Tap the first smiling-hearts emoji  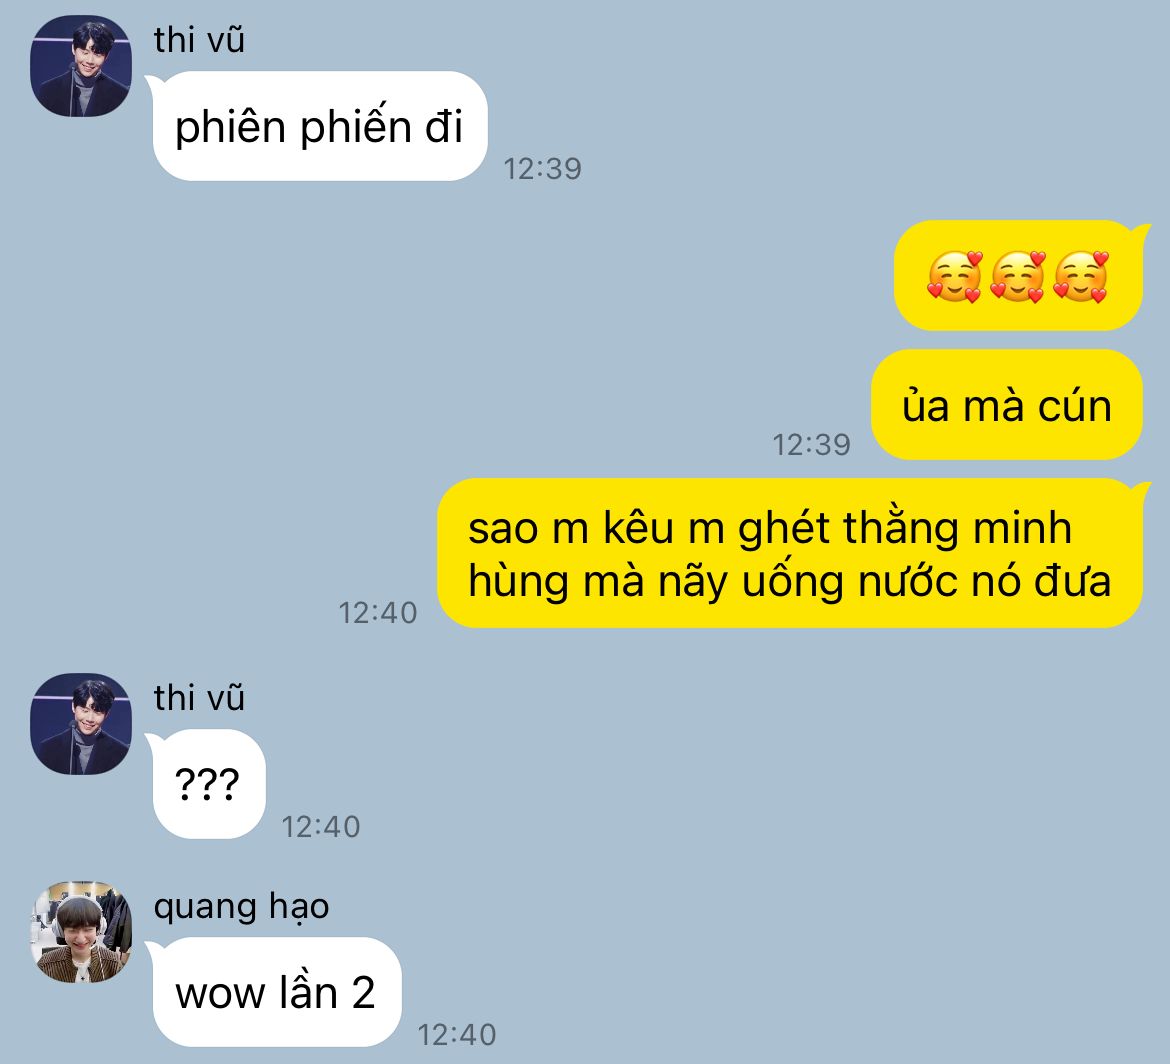[x=955, y=277]
